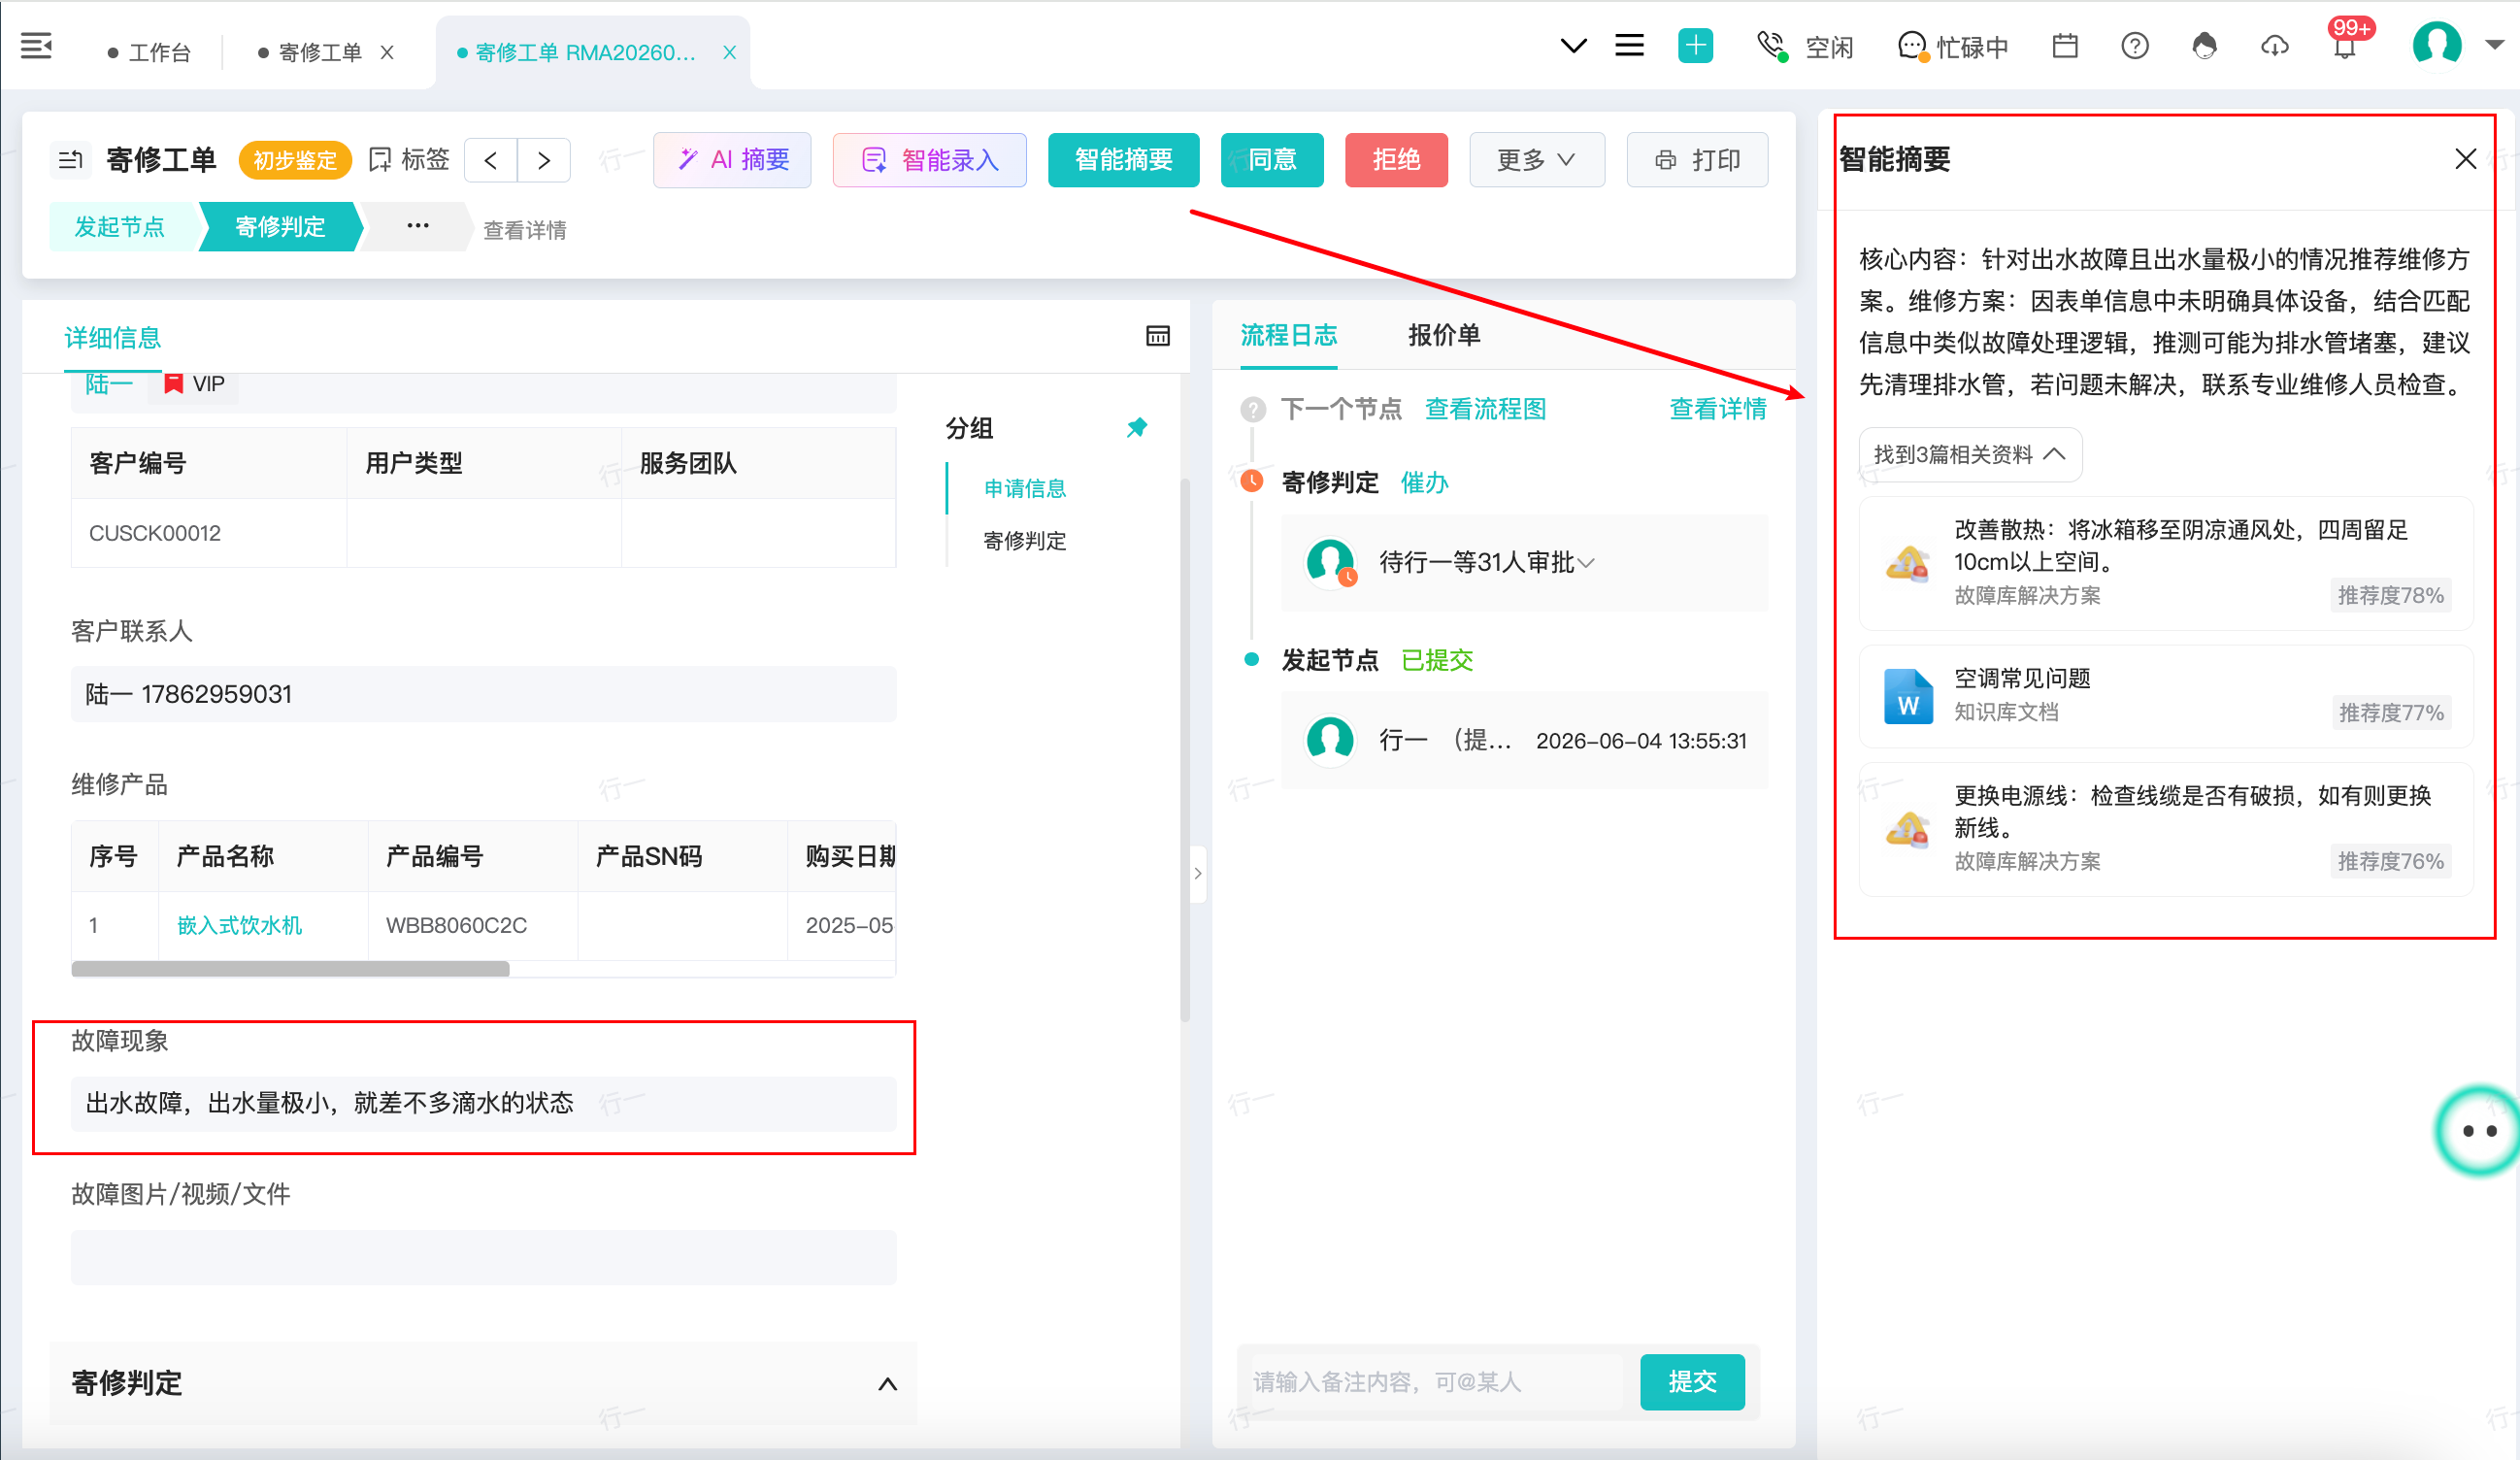Expand the 更多 dropdown
This screenshot has width=2520, height=1460.
coord(1537,160)
